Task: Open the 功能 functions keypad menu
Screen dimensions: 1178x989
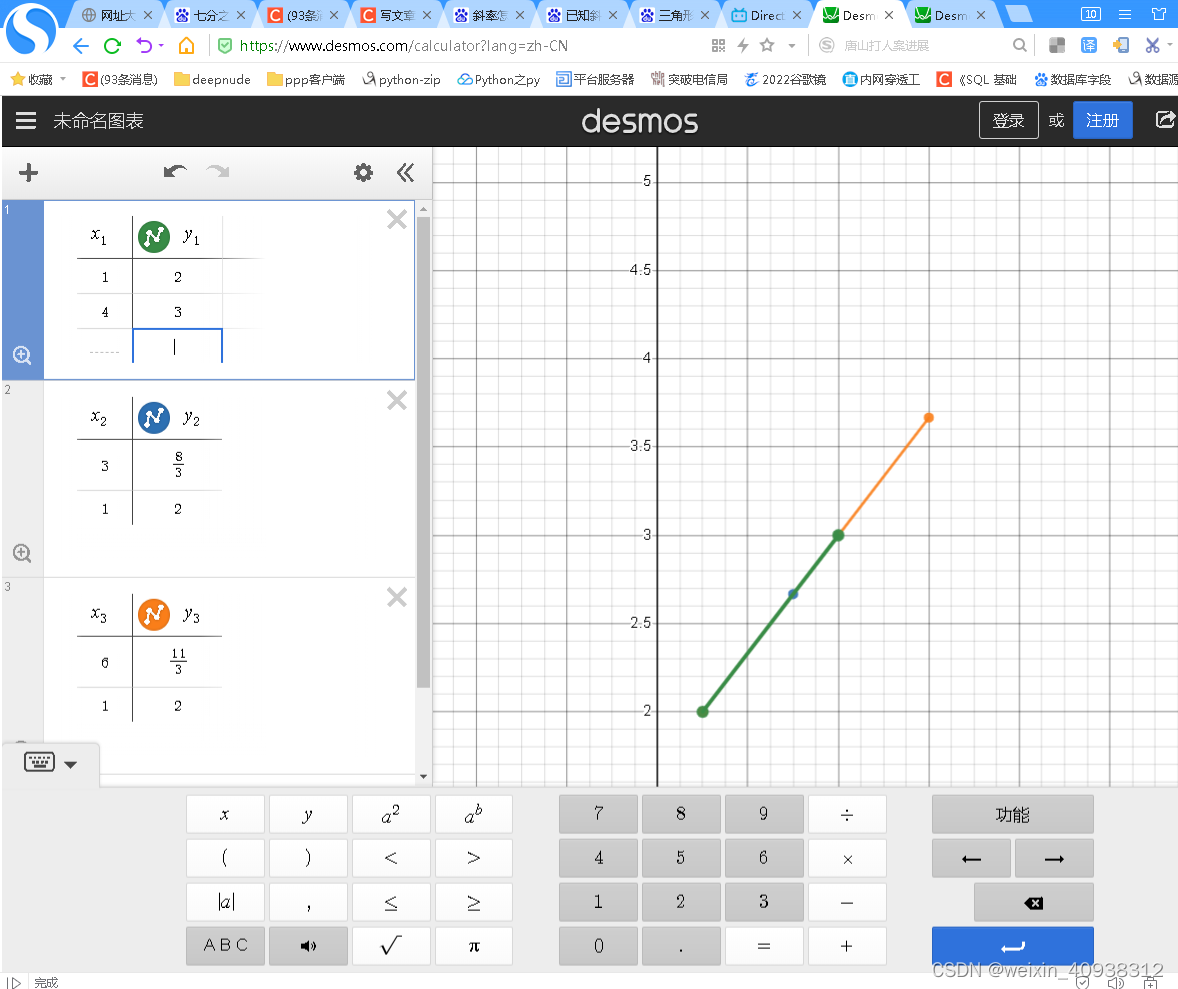Action: click(1012, 815)
